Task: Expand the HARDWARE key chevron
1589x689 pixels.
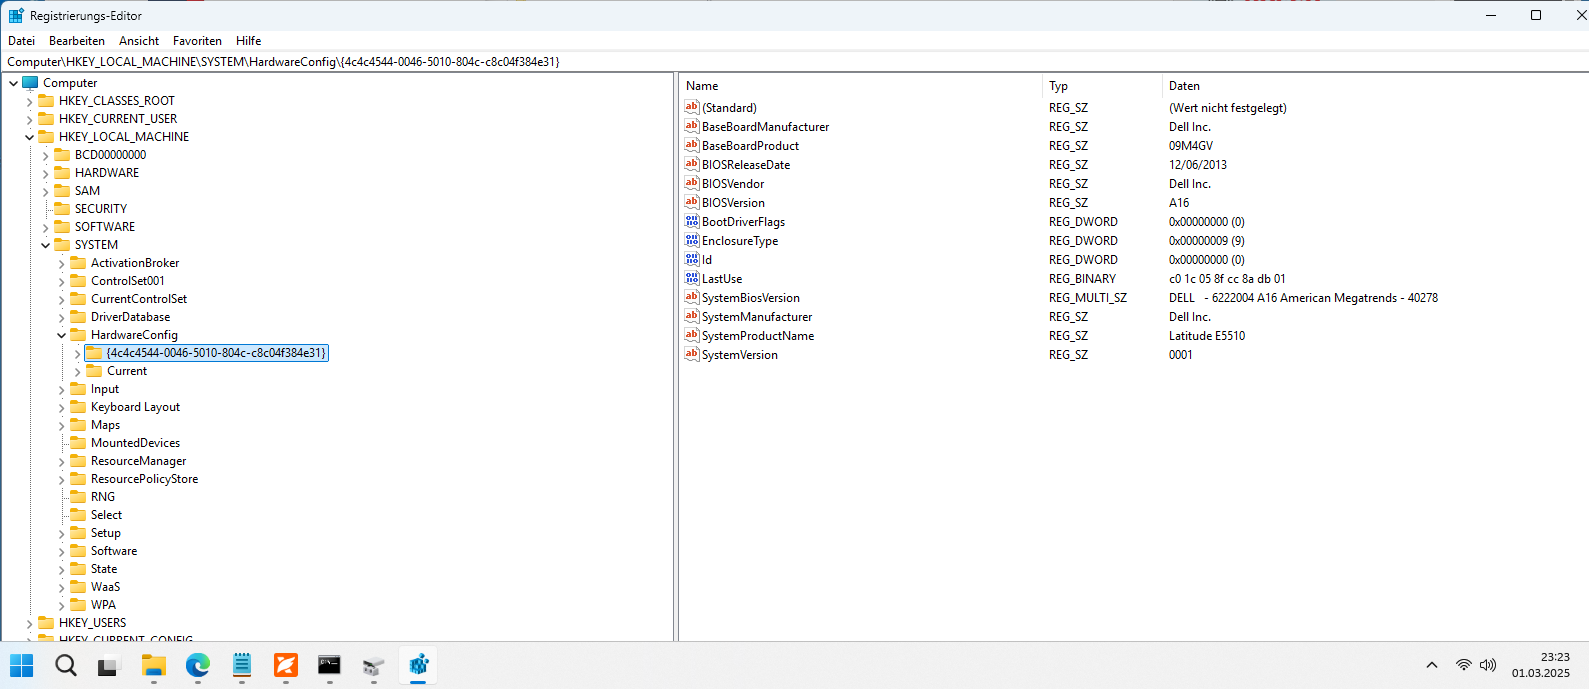Action: [45, 173]
